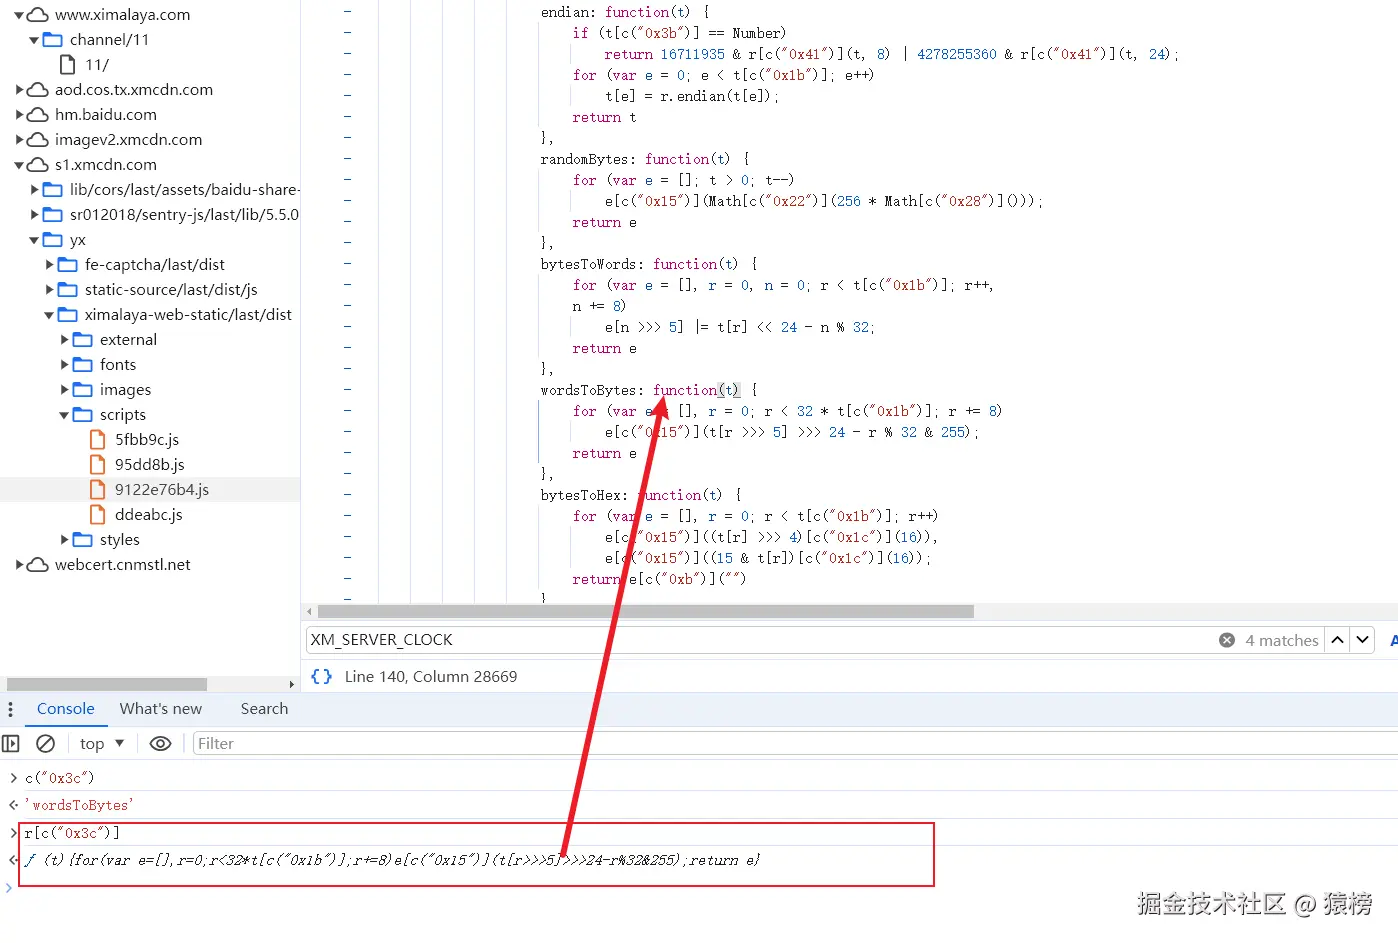This screenshot has height=943, width=1398.
Task: Click right arrow of file tree scrollbar
Action: 292,685
